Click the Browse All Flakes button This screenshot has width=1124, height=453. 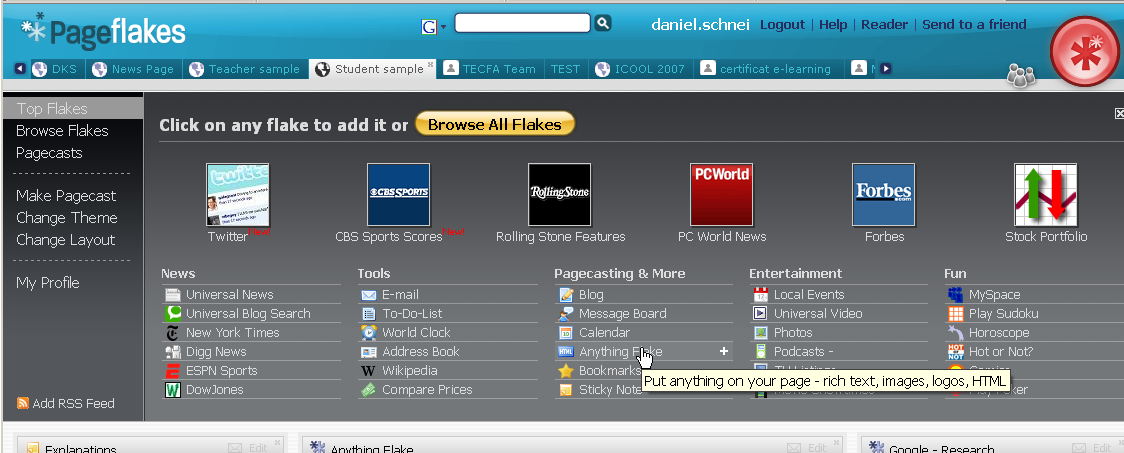(x=495, y=124)
